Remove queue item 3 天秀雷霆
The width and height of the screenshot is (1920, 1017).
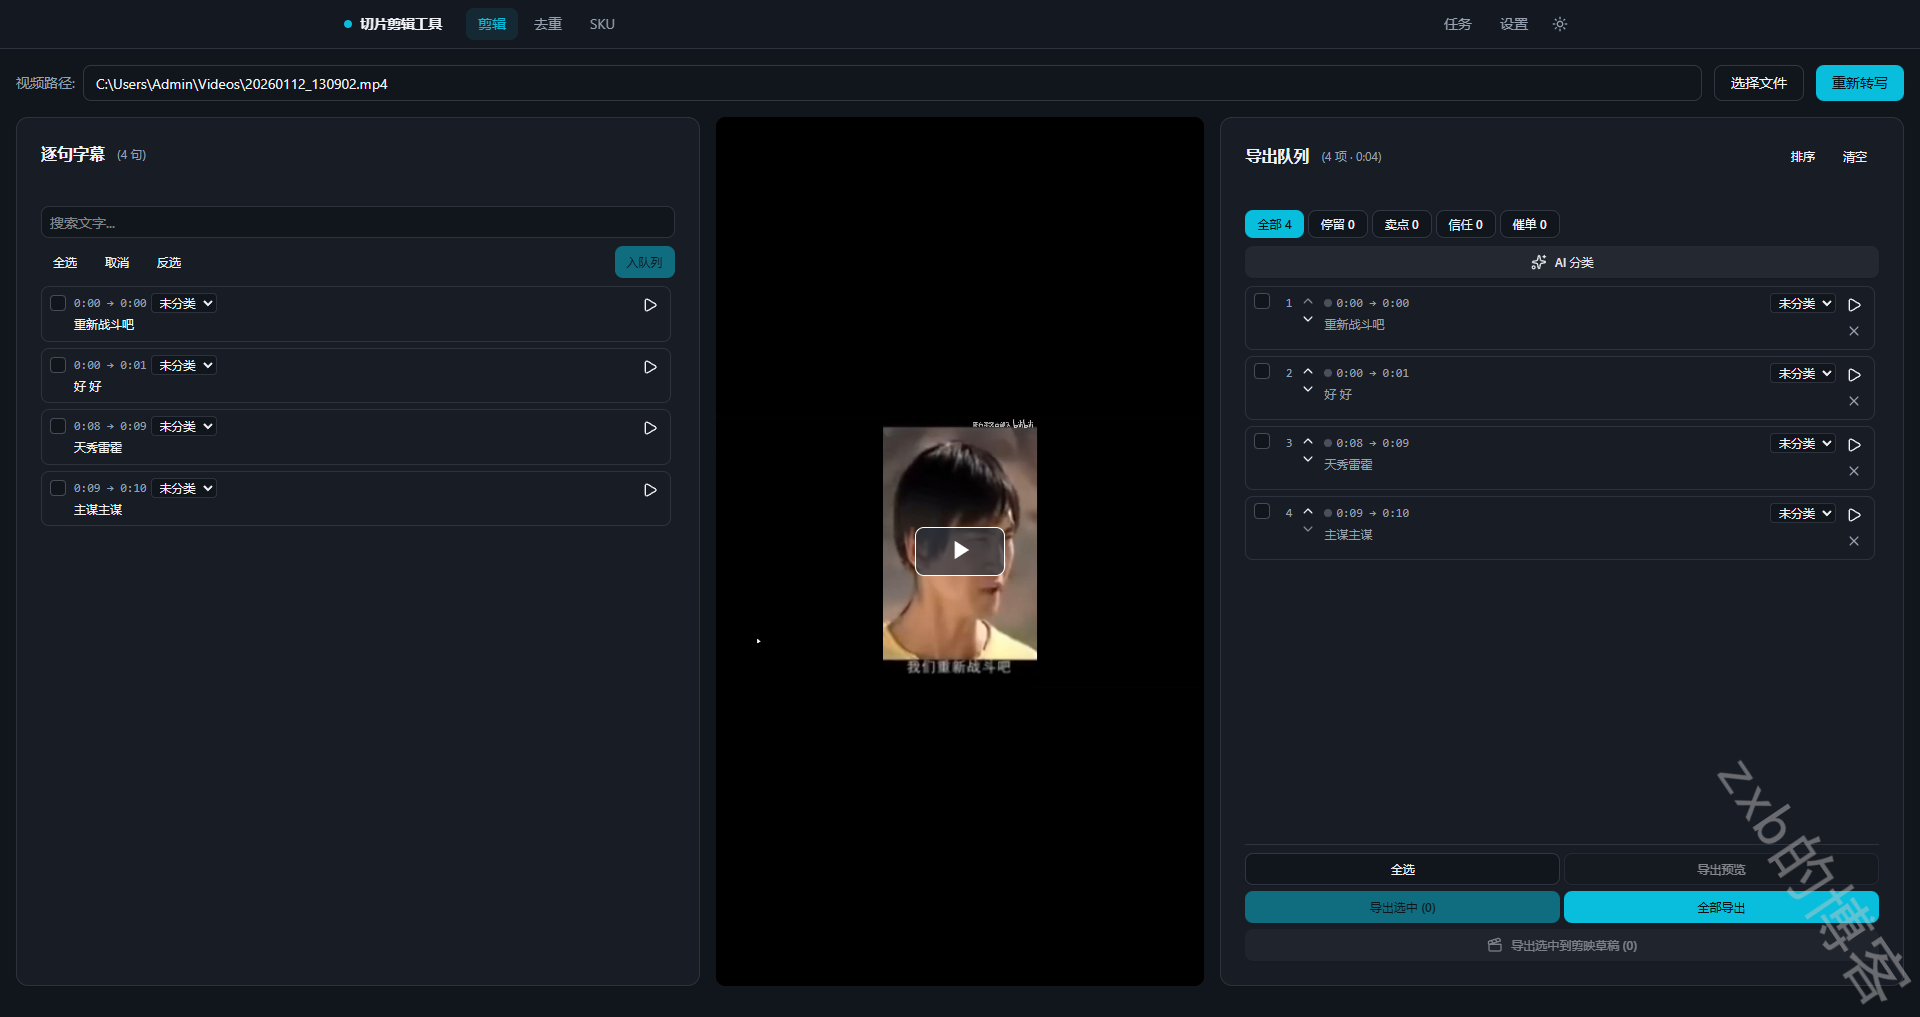coord(1854,471)
